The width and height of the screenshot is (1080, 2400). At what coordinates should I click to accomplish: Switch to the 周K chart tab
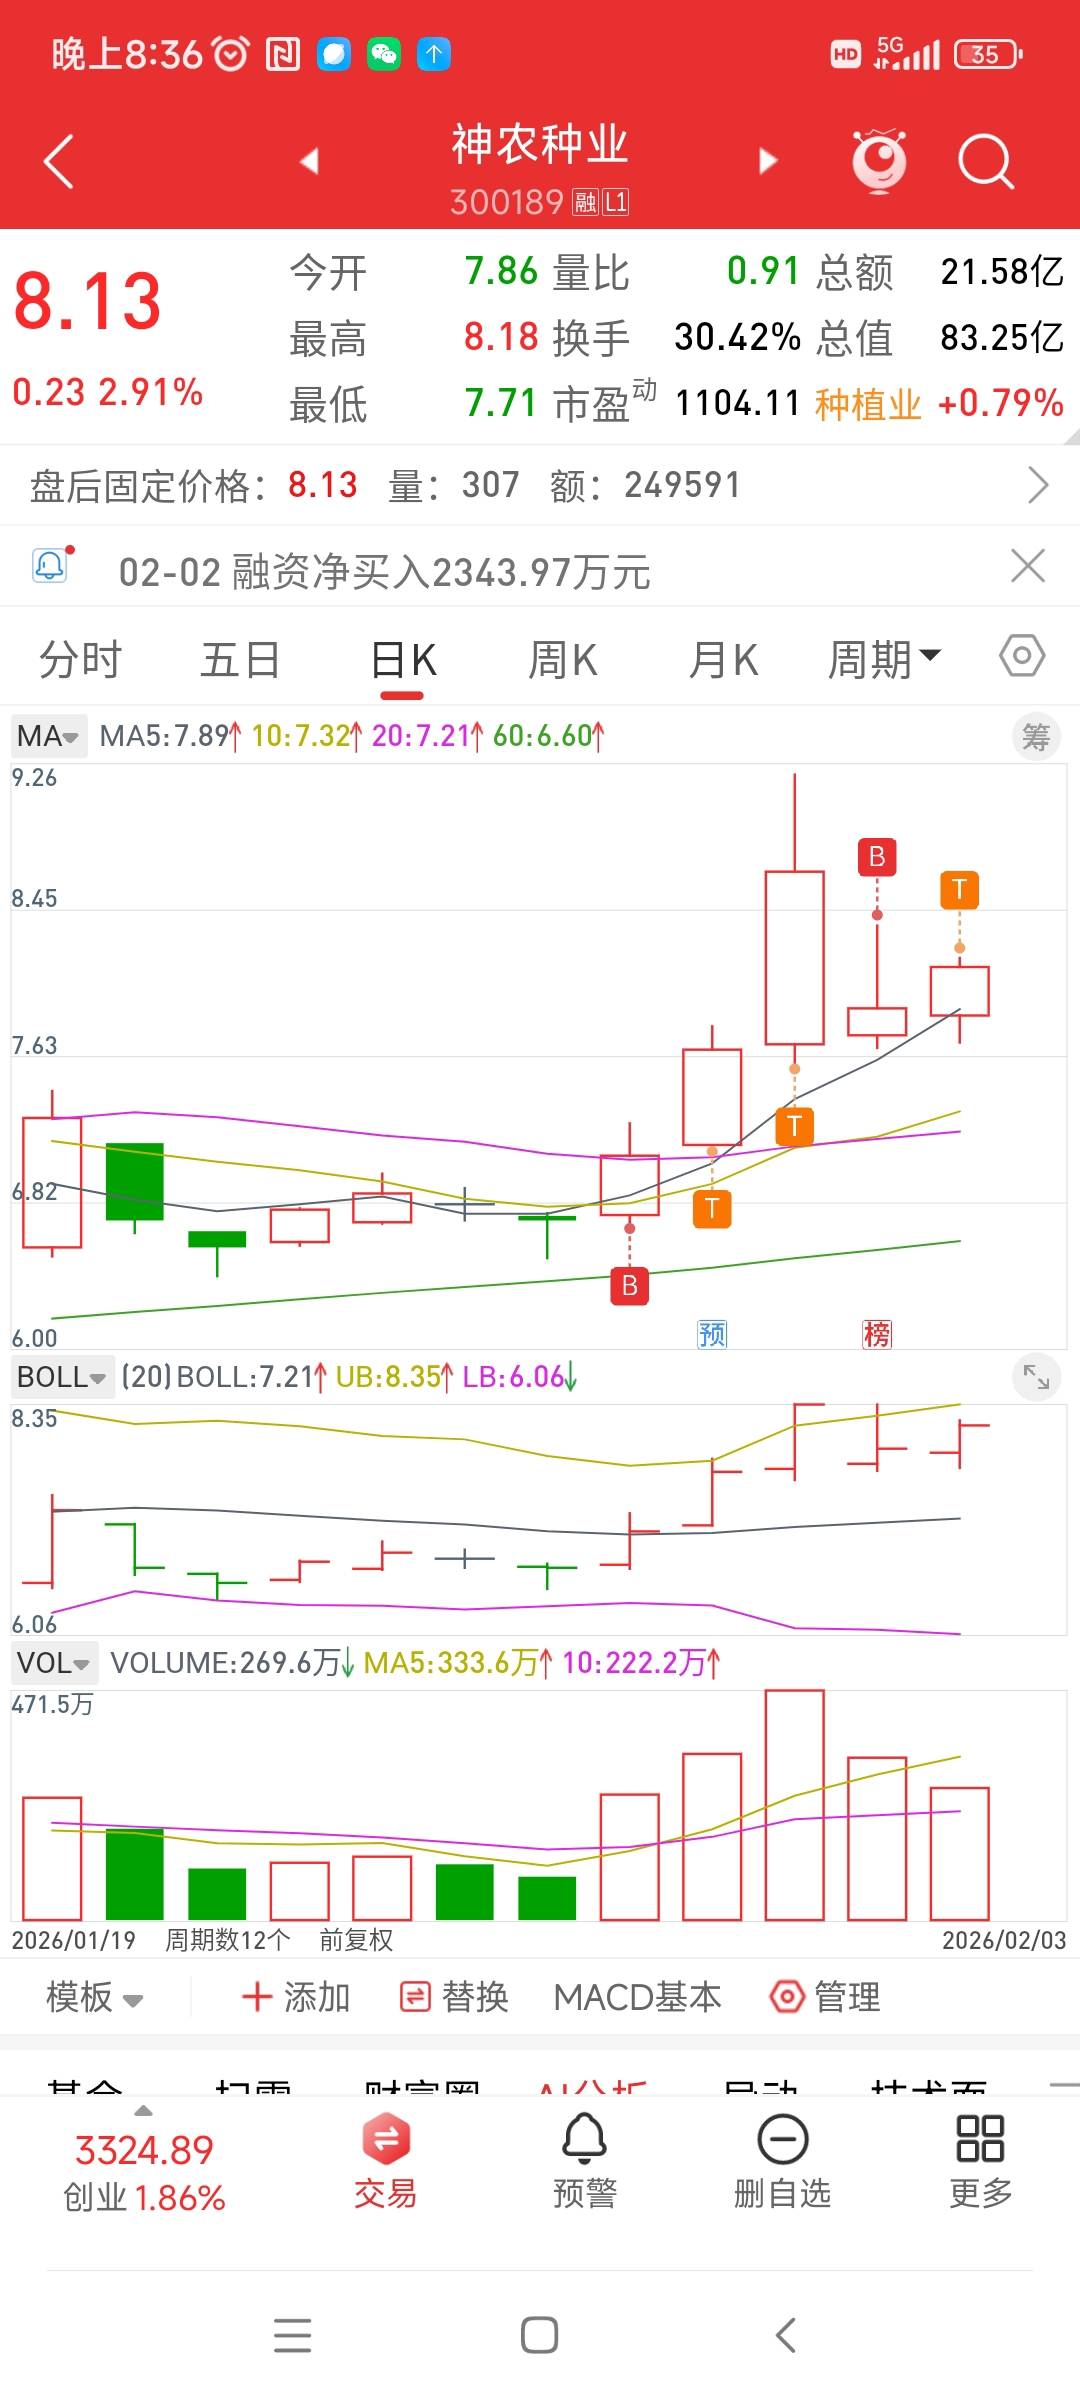563,660
